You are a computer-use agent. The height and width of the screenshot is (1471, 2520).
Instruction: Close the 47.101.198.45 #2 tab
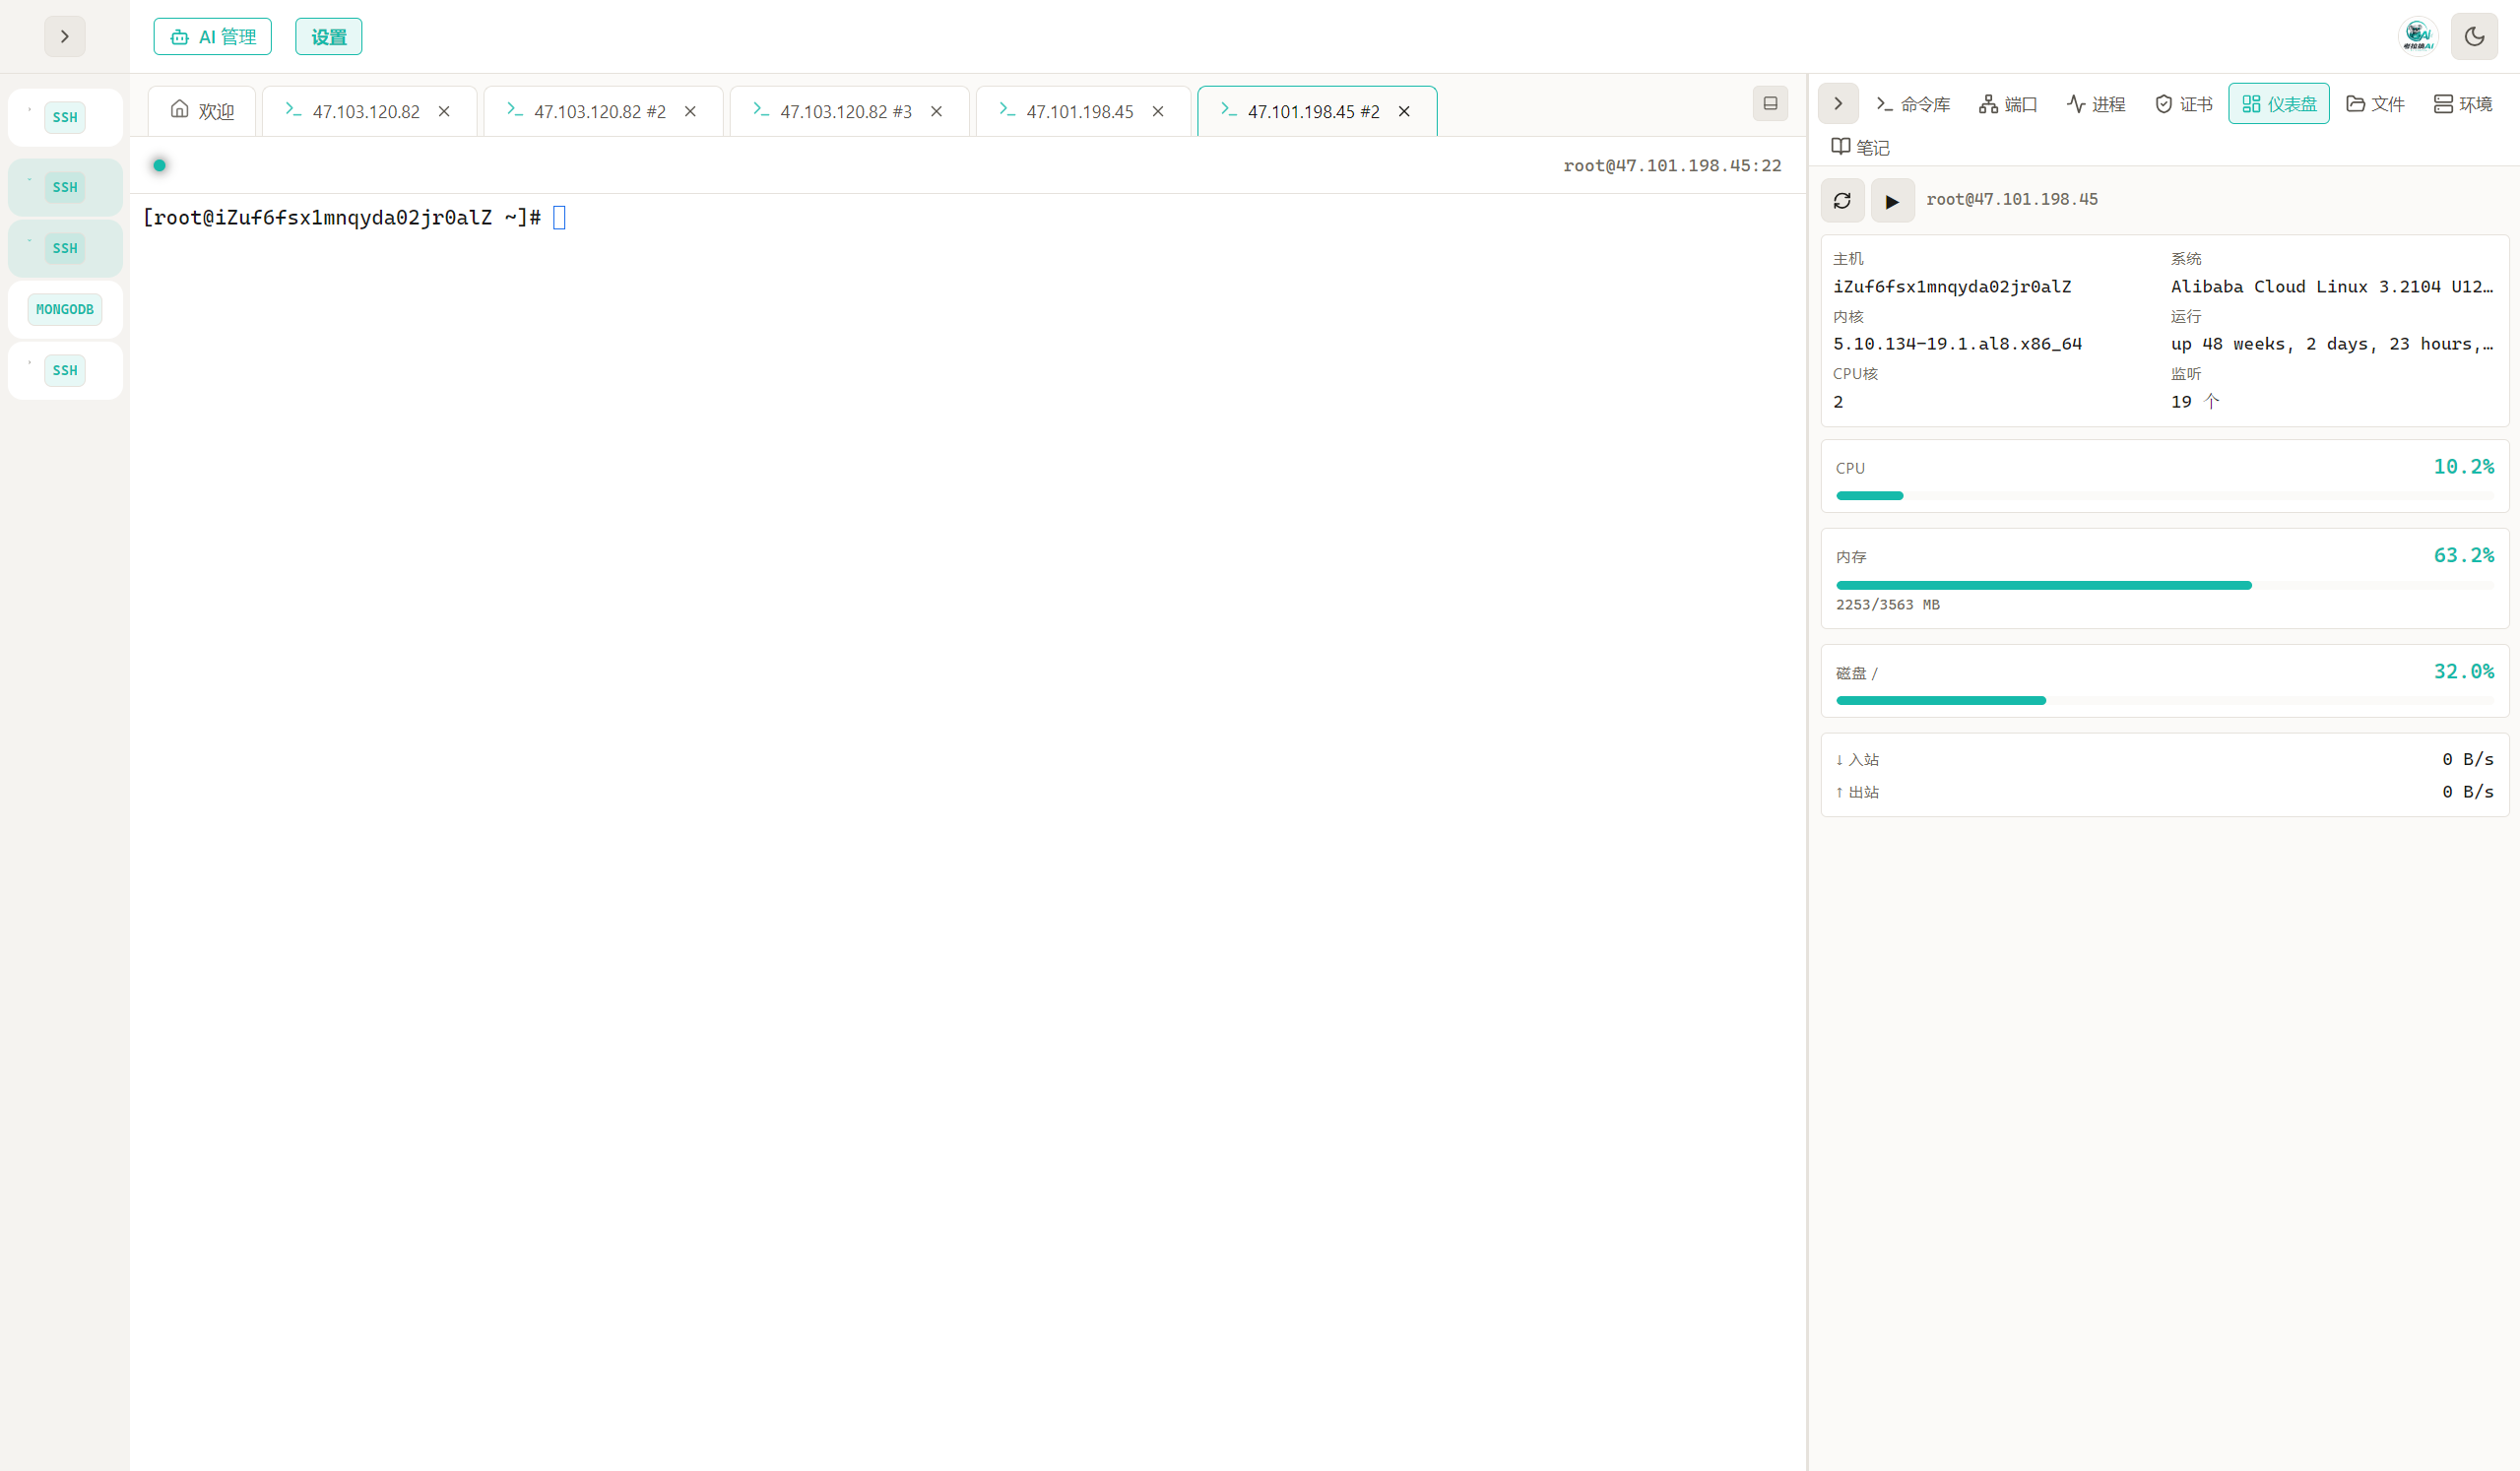1404,111
